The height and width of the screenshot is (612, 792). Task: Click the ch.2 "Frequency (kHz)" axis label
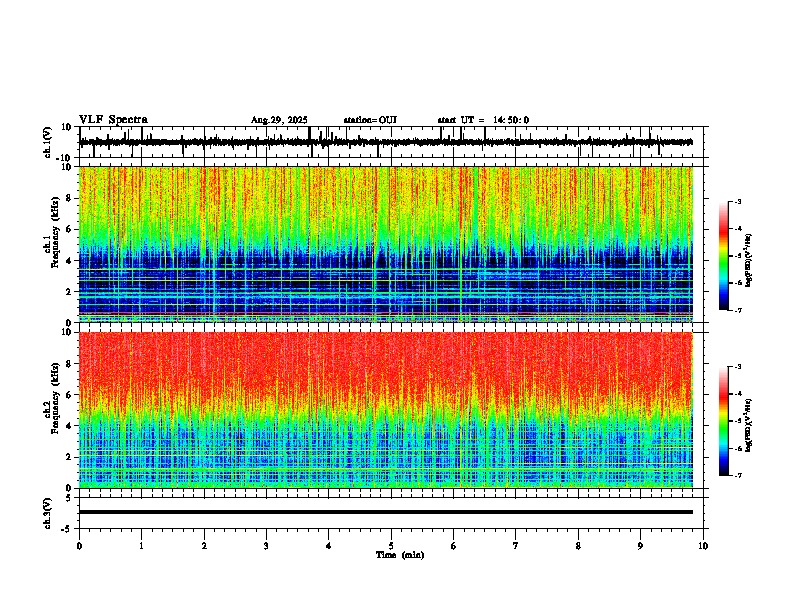click(55, 398)
